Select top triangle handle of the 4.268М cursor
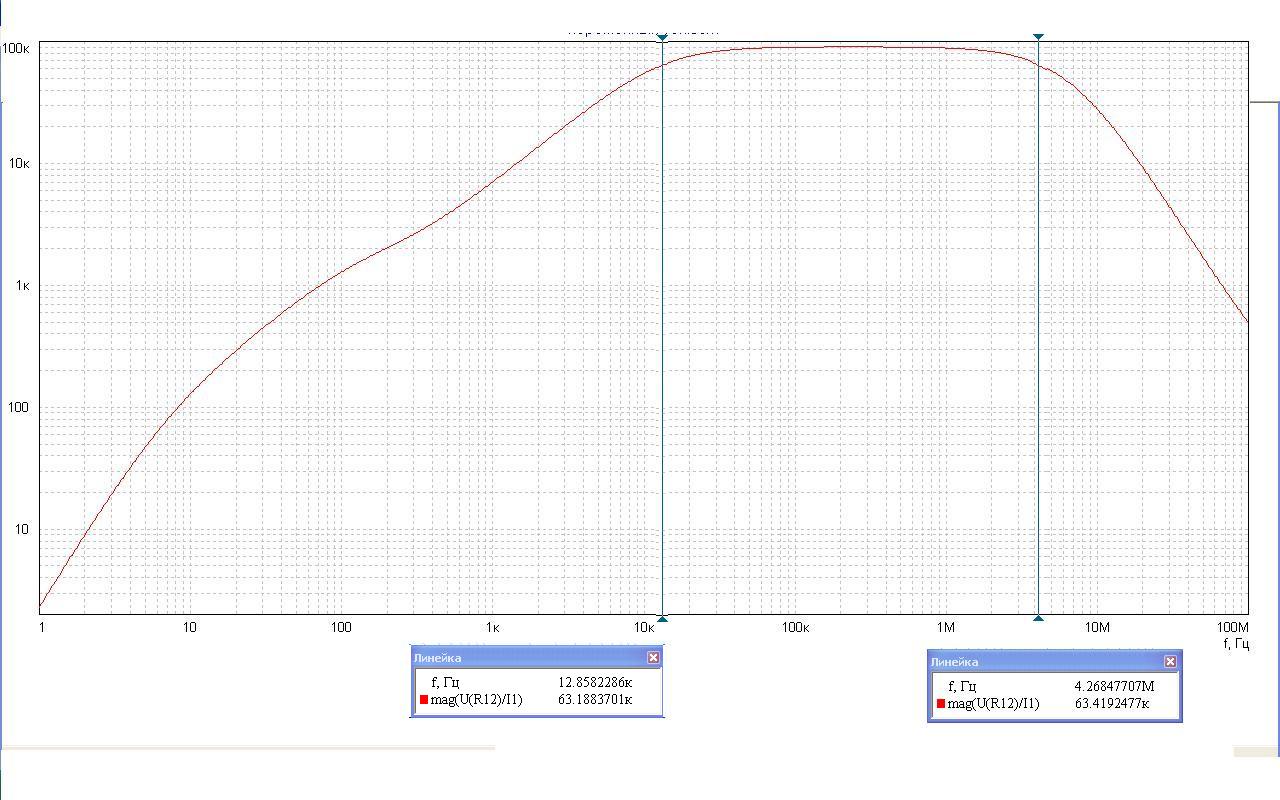 [1038, 36]
